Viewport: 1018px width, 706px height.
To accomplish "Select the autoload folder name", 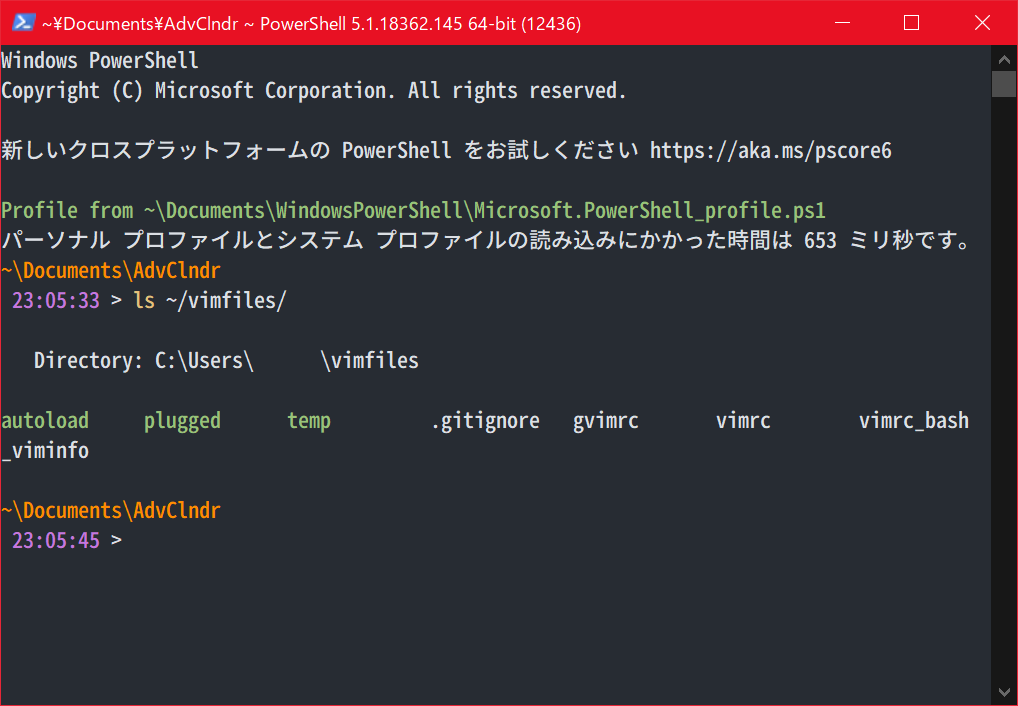I will point(45,420).
